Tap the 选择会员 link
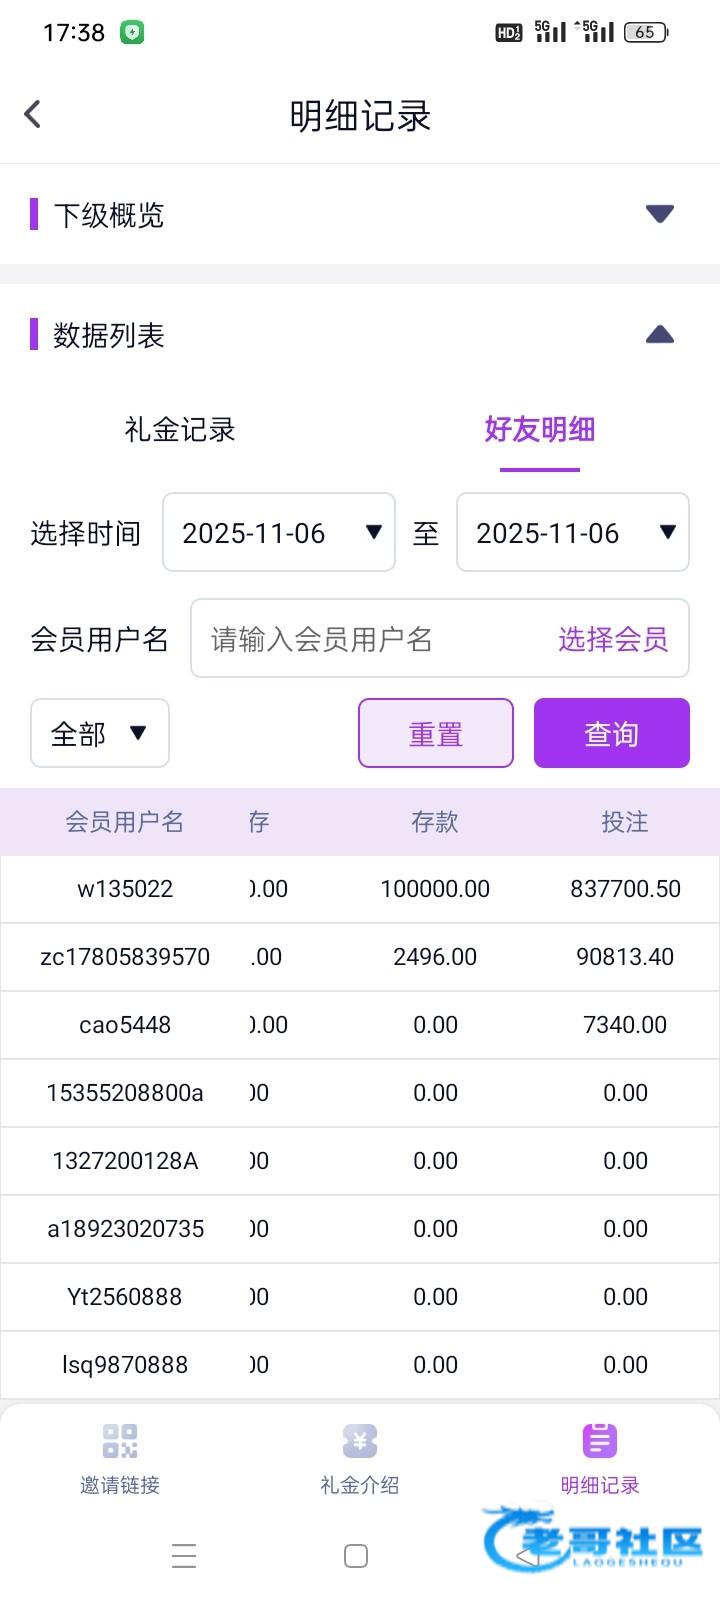 click(613, 639)
